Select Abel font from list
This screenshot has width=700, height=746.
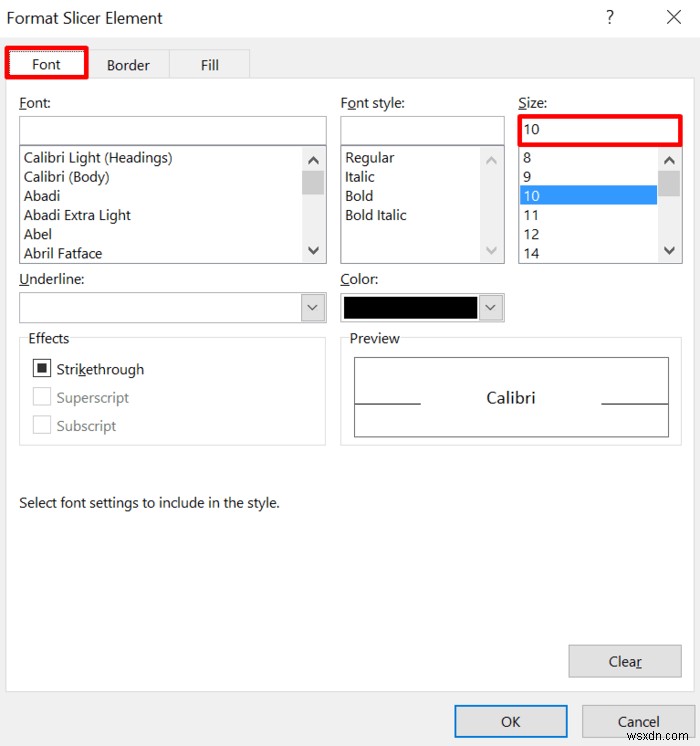tap(38, 234)
